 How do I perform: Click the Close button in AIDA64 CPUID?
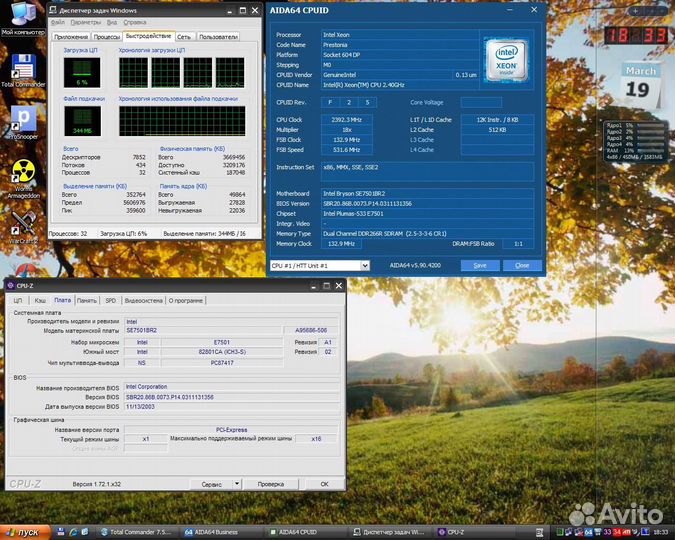click(x=522, y=265)
